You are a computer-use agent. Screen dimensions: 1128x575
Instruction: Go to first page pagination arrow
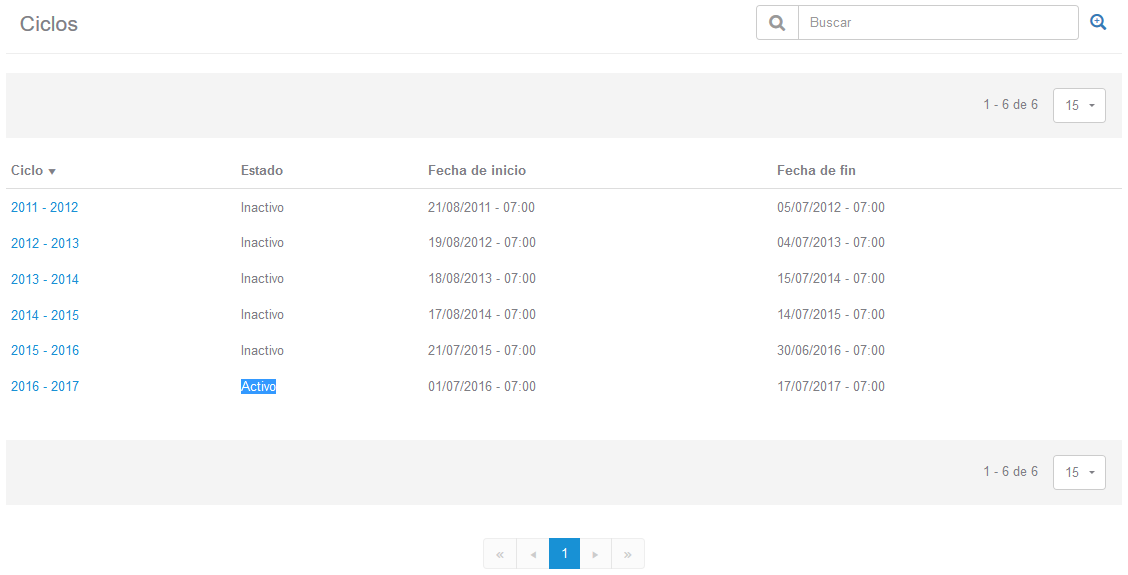(500, 554)
